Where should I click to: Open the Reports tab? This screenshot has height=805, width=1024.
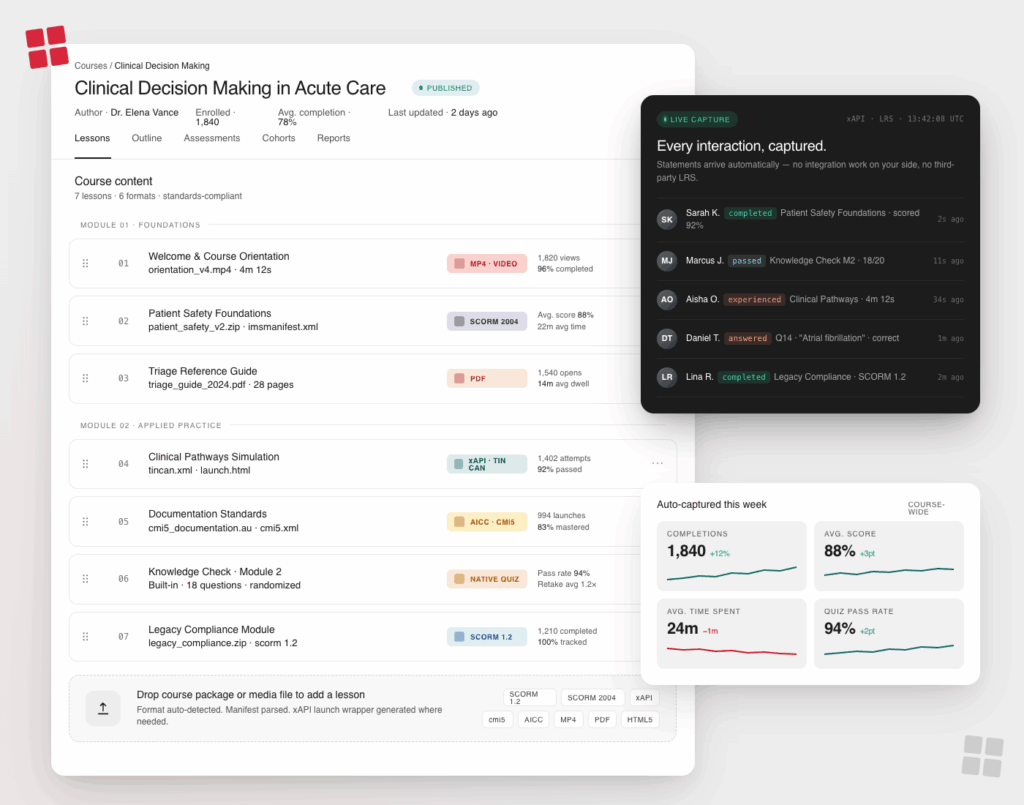point(333,138)
